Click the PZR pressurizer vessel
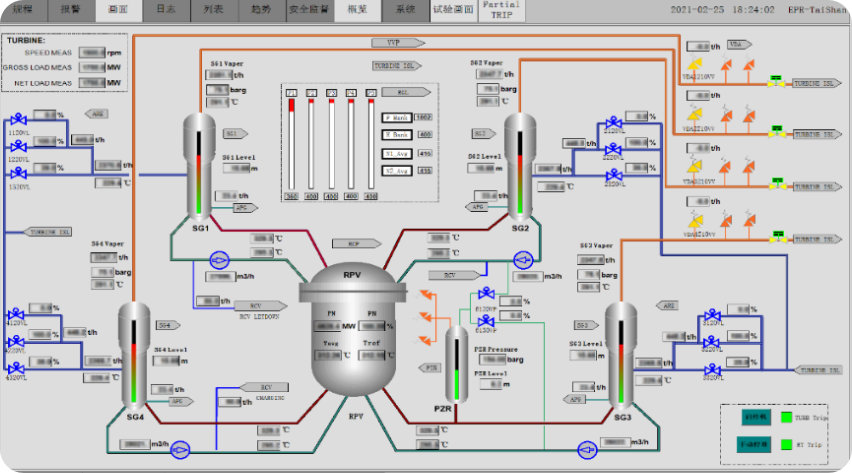The image size is (852, 473). [456, 365]
